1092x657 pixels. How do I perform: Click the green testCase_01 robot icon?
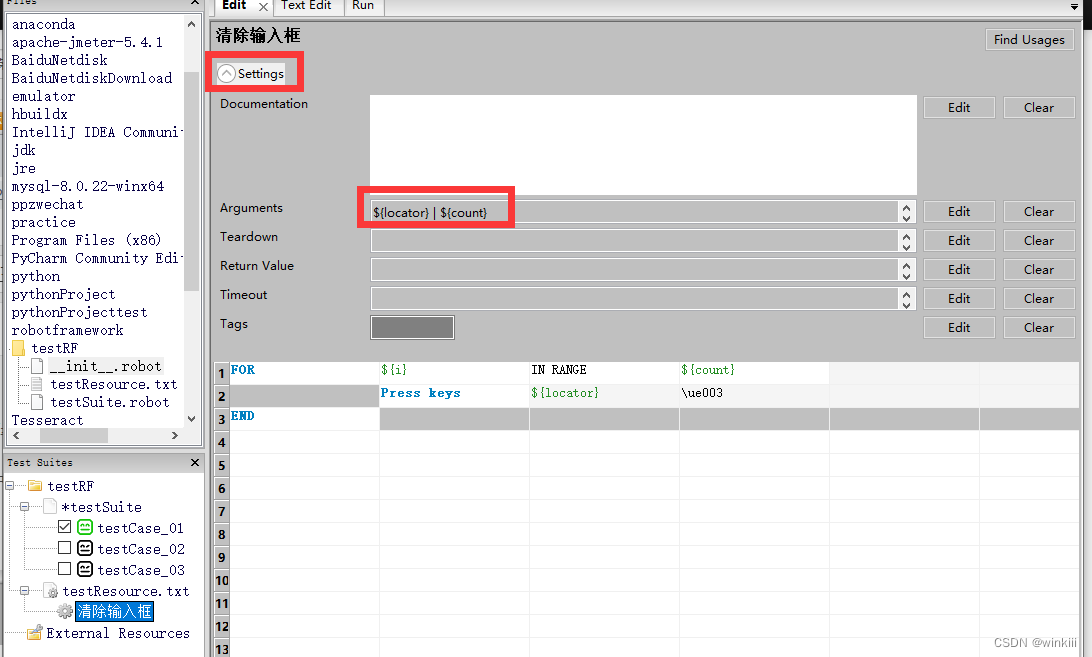85,527
